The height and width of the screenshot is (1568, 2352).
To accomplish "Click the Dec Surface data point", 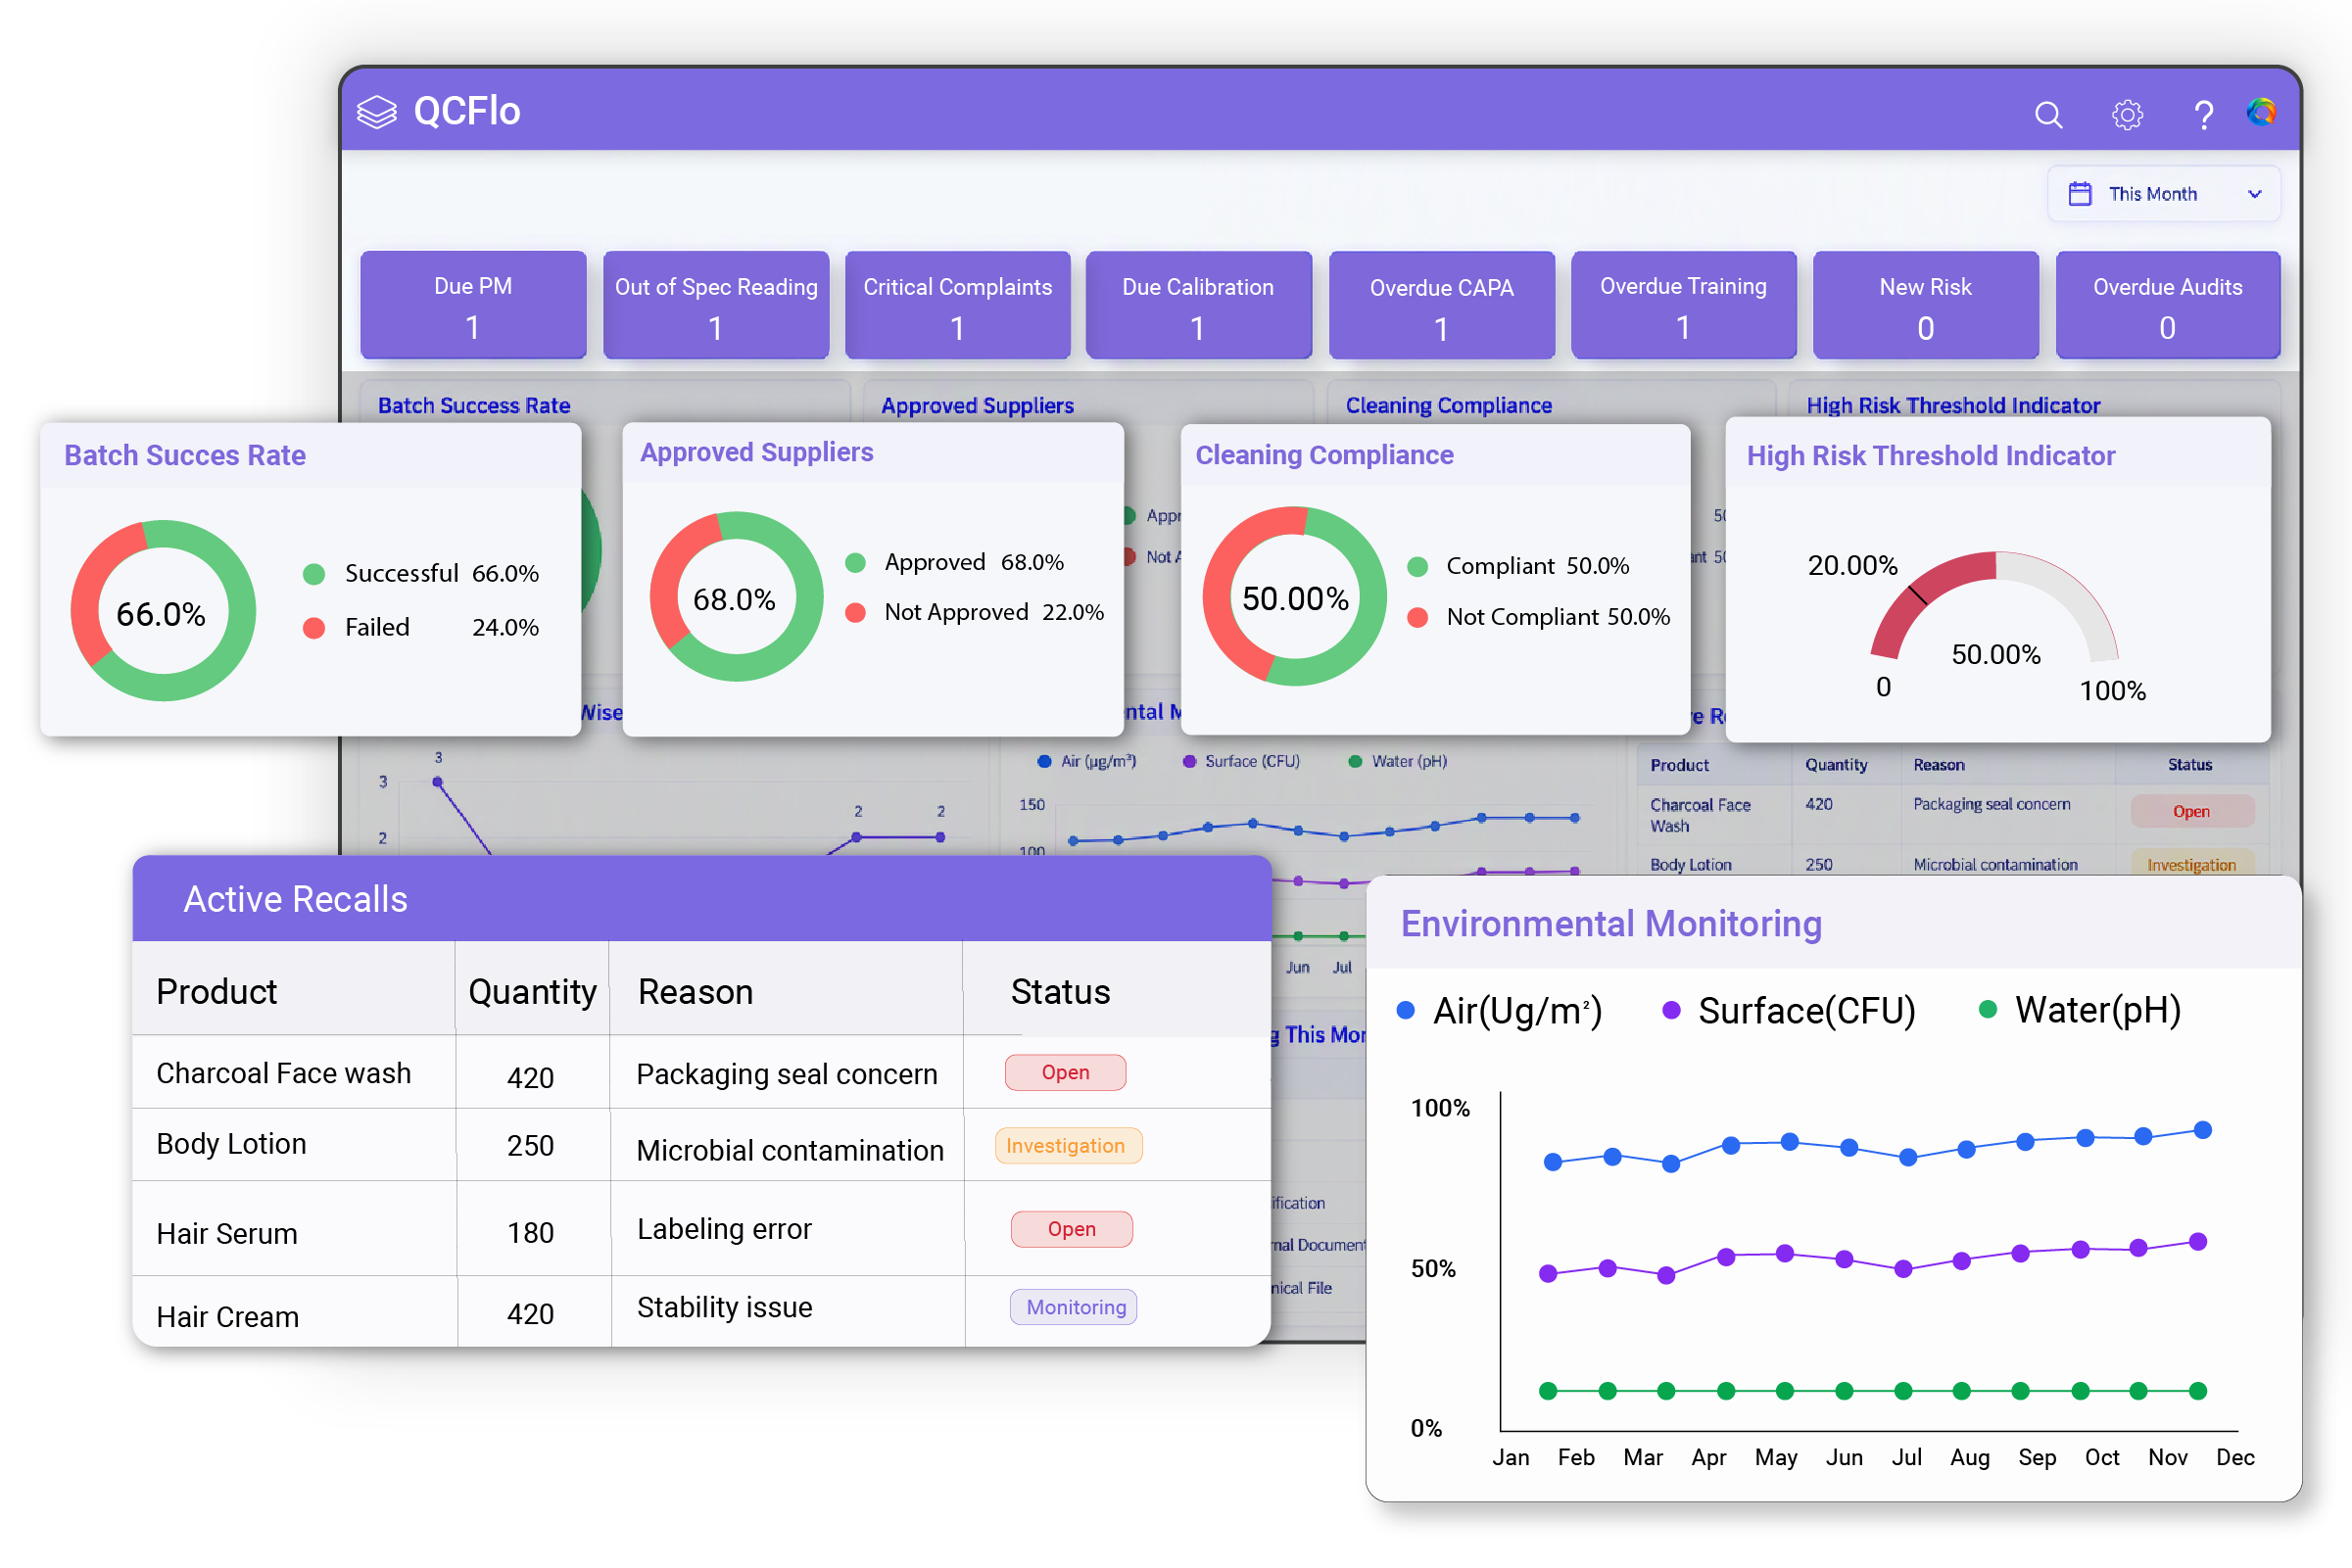I will [2198, 1242].
